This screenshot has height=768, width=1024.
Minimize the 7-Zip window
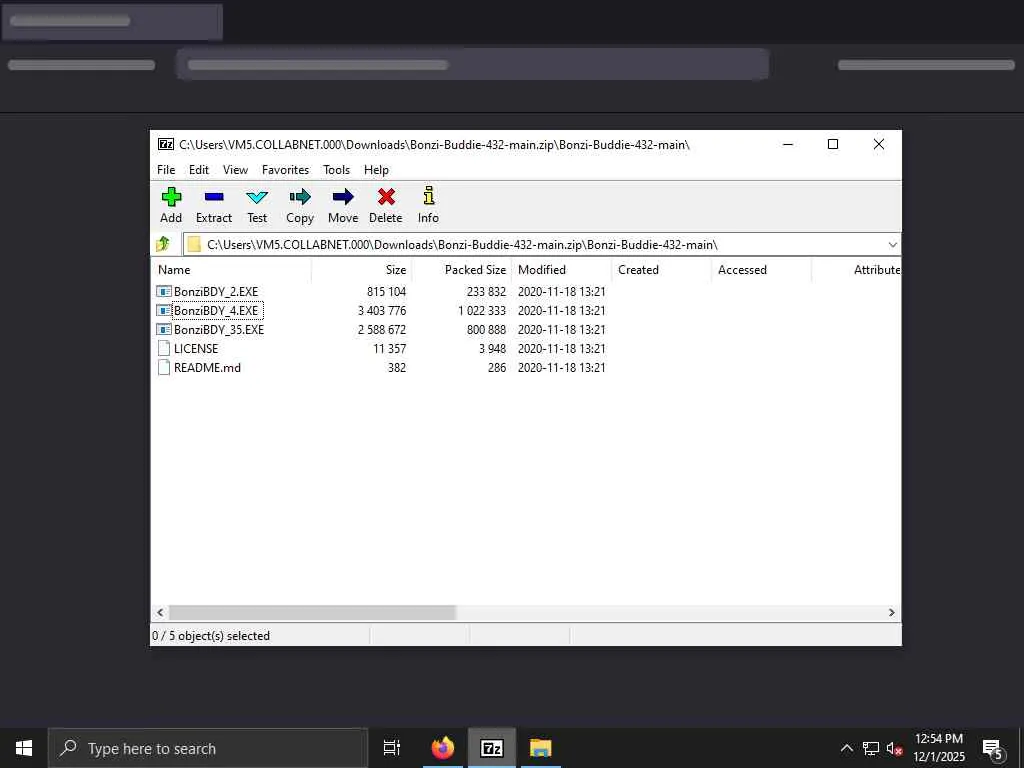(788, 144)
